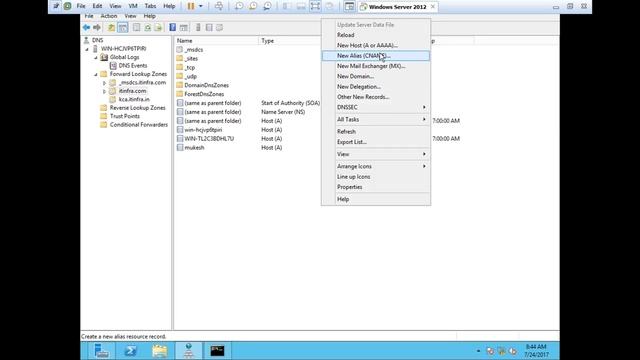Select the kca.itinfra.in zone
The width and height of the screenshot is (640, 360).
coord(134,99)
